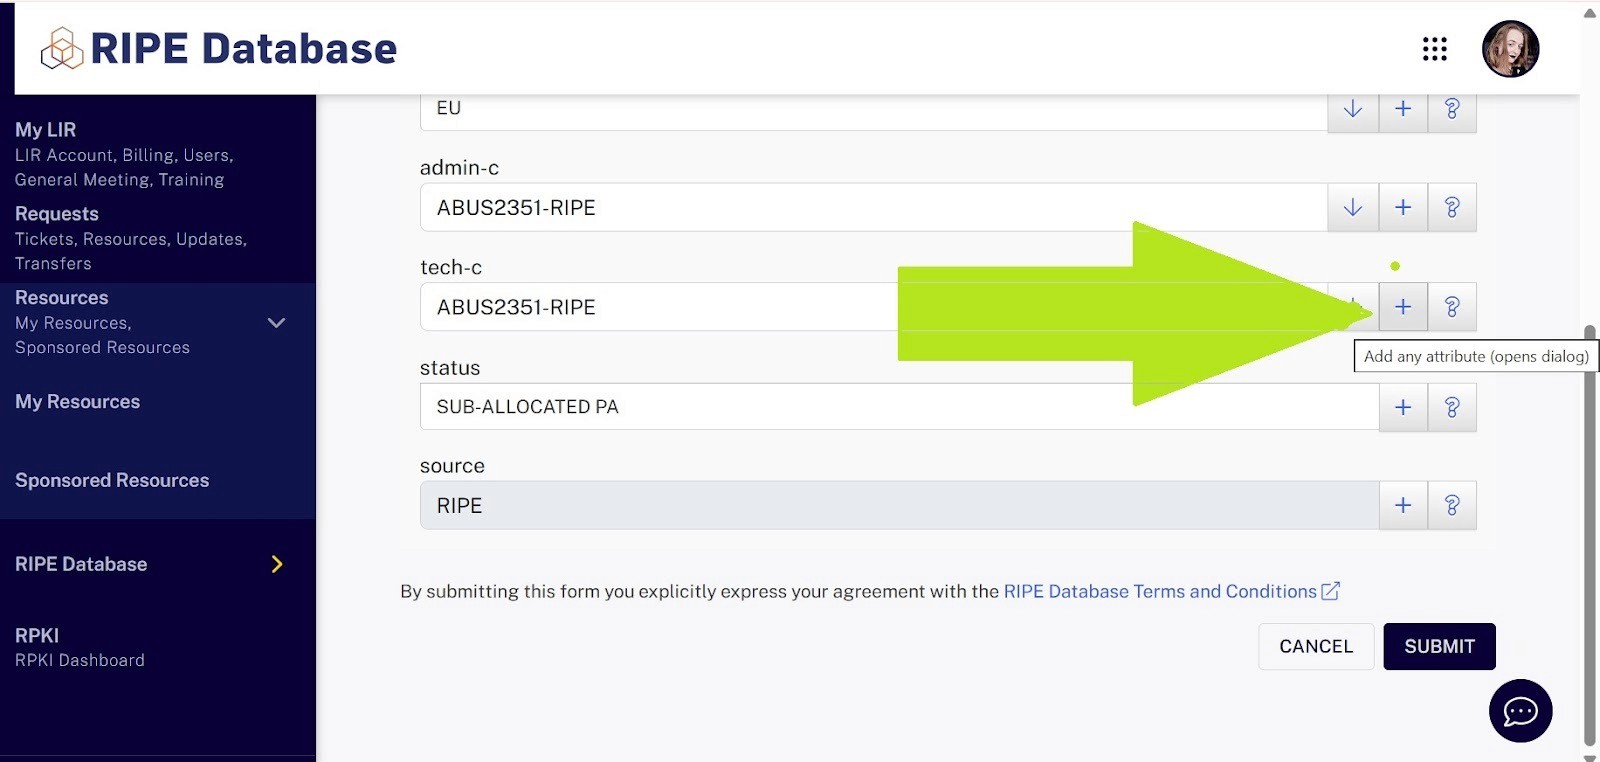The width and height of the screenshot is (1600, 762).
Task: Add attribute after status
Action: point(1403,407)
